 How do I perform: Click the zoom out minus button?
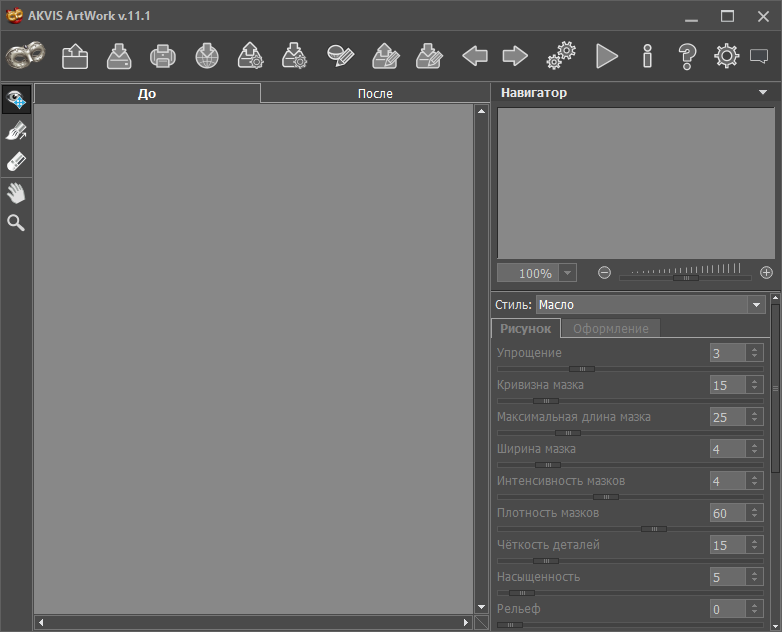tap(604, 273)
